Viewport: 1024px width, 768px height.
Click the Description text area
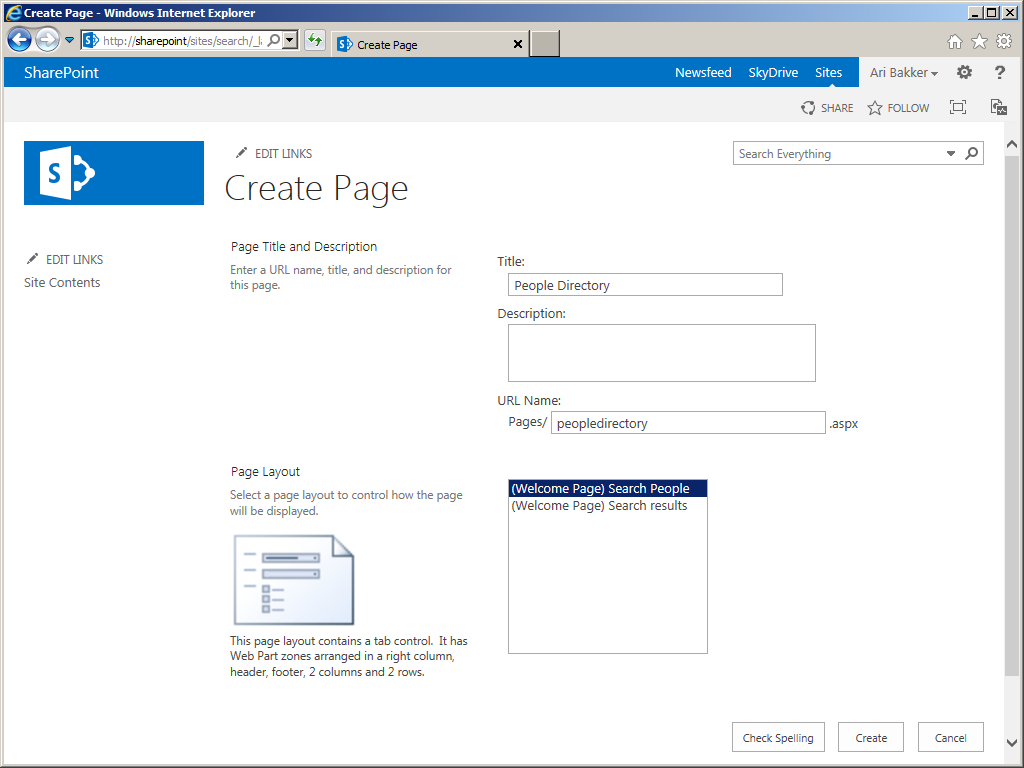pyautogui.click(x=662, y=353)
